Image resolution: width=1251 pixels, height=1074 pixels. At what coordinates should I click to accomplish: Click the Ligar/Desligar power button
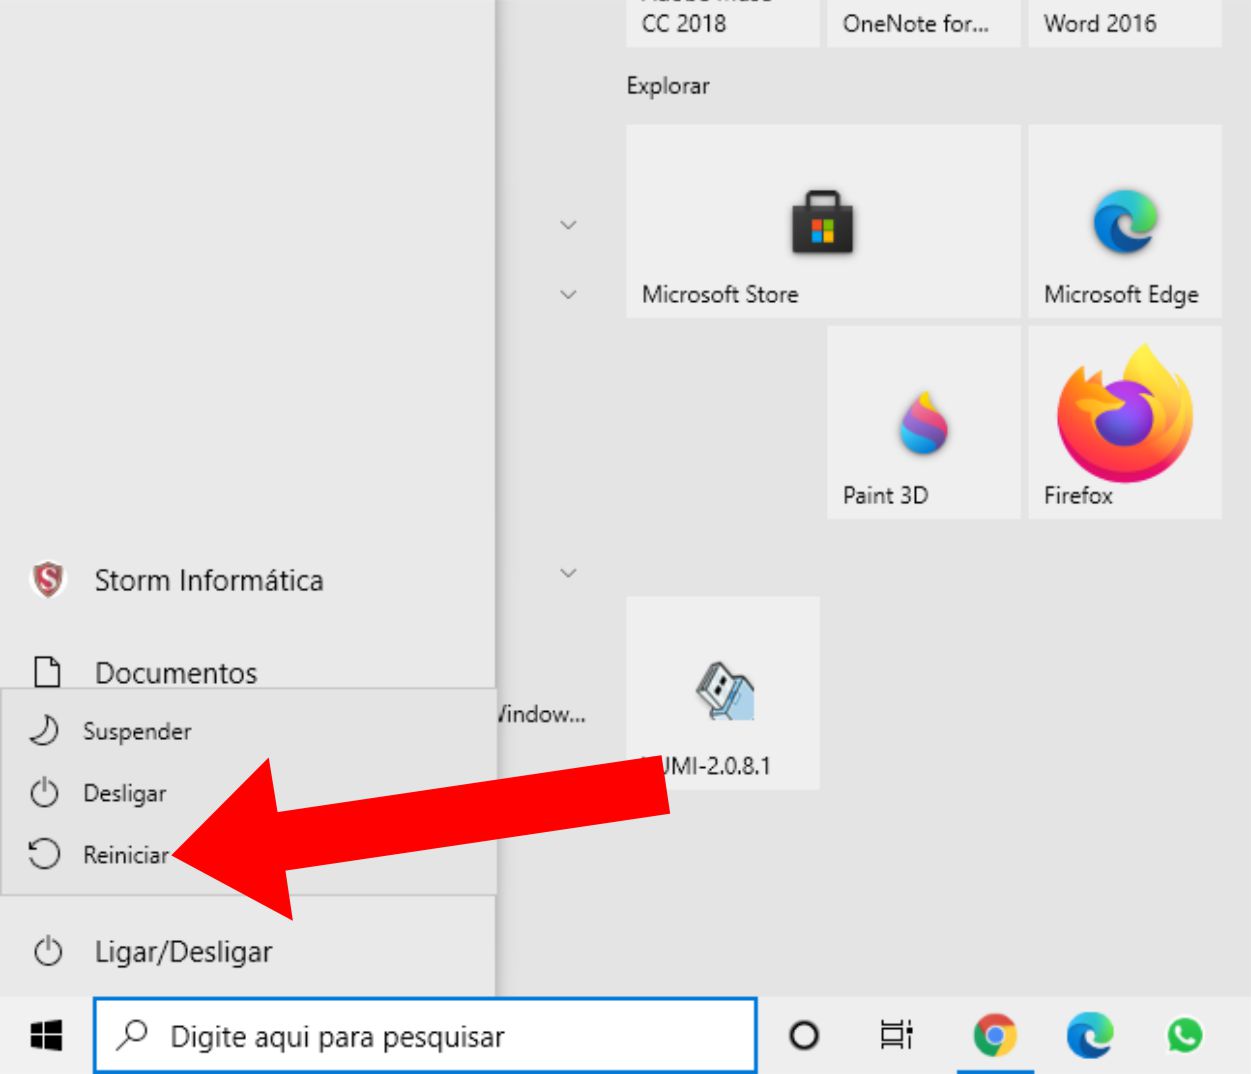coord(247,952)
